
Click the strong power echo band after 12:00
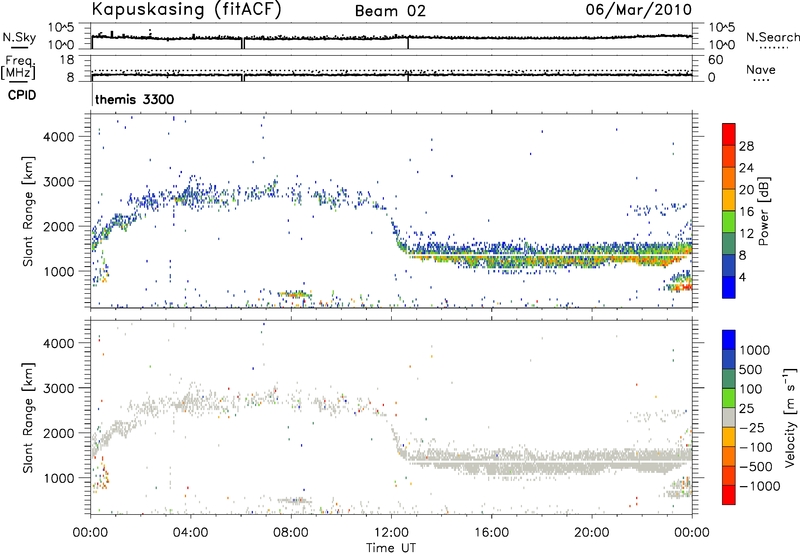pos(548,255)
